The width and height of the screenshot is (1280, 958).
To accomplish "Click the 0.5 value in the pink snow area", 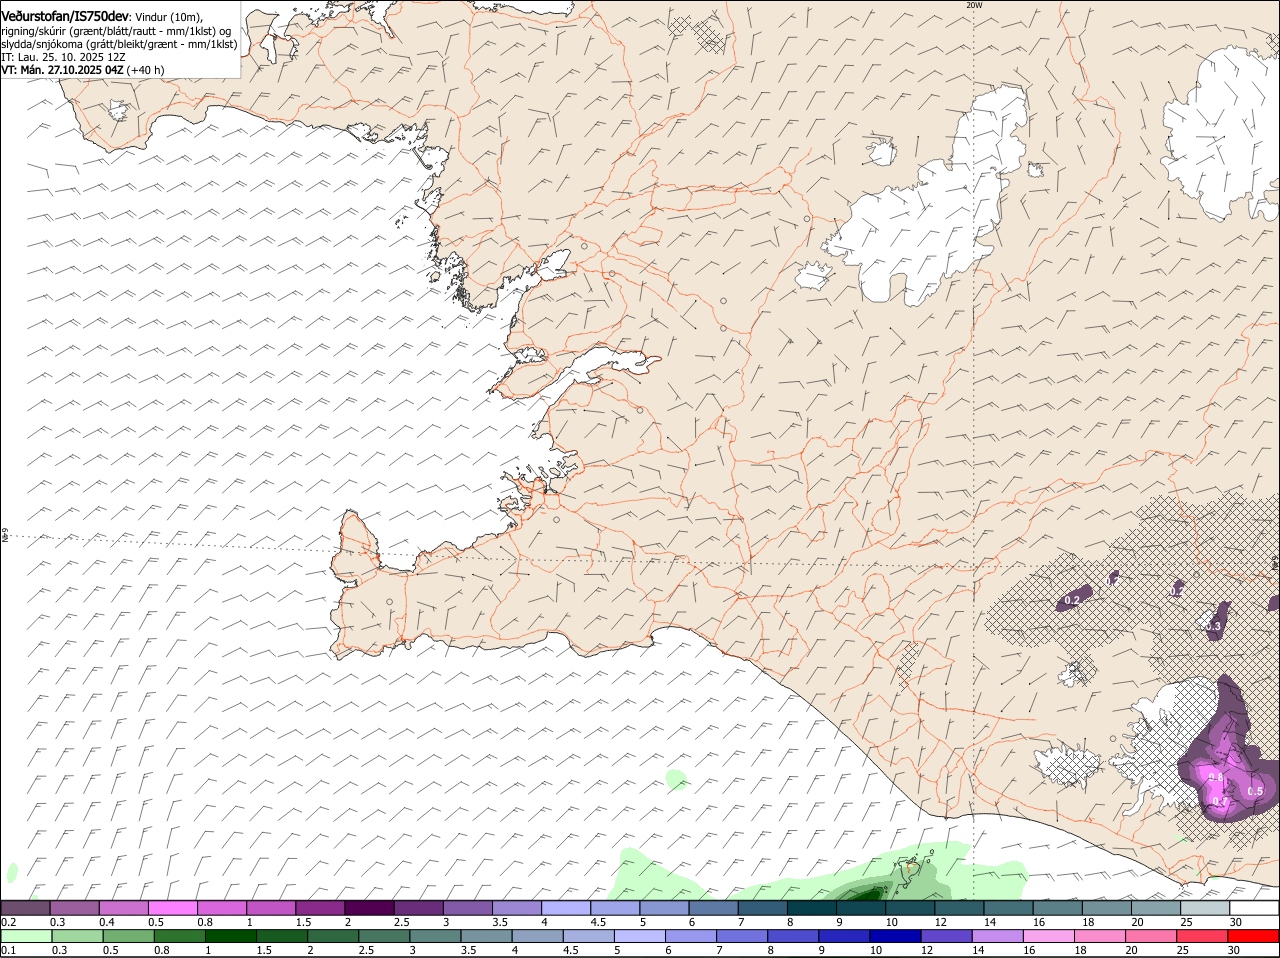I will click(x=1255, y=791).
